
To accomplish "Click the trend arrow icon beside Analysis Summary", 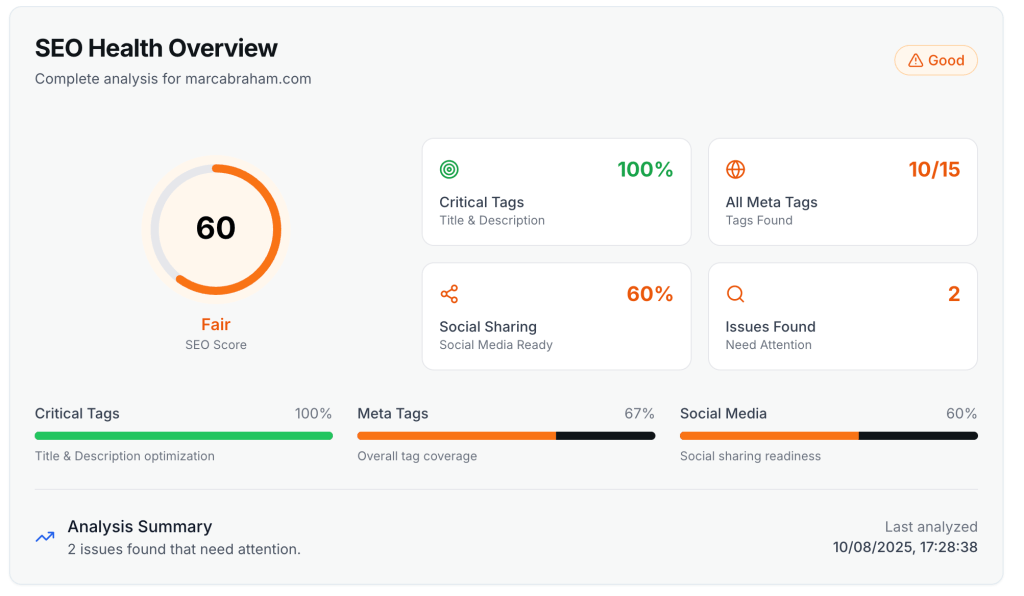I will click(x=45, y=537).
